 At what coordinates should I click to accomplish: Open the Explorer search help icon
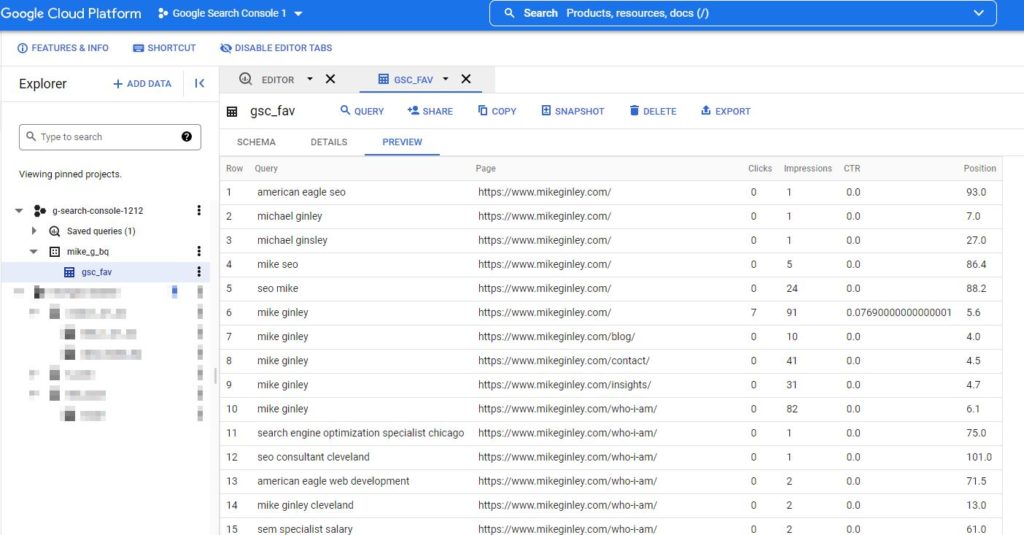click(187, 137)
